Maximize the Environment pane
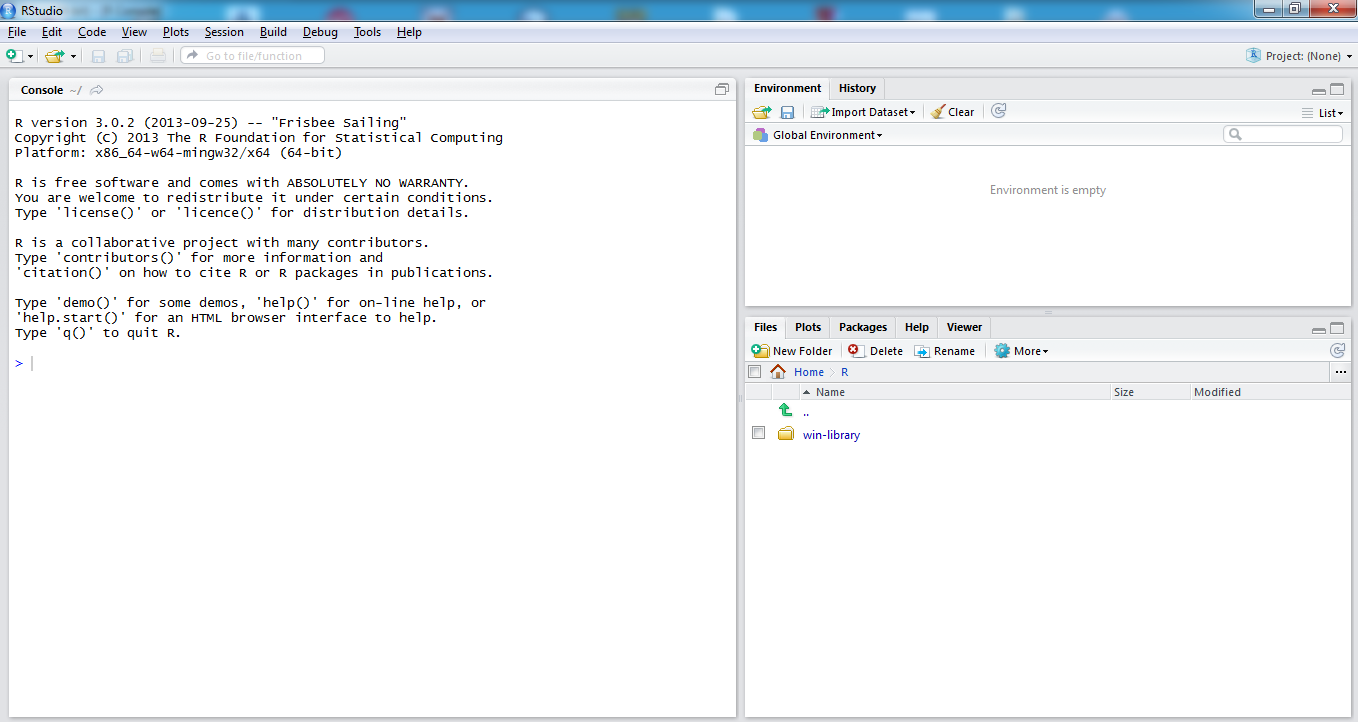1358x722 pixels. pos(1337,89)
